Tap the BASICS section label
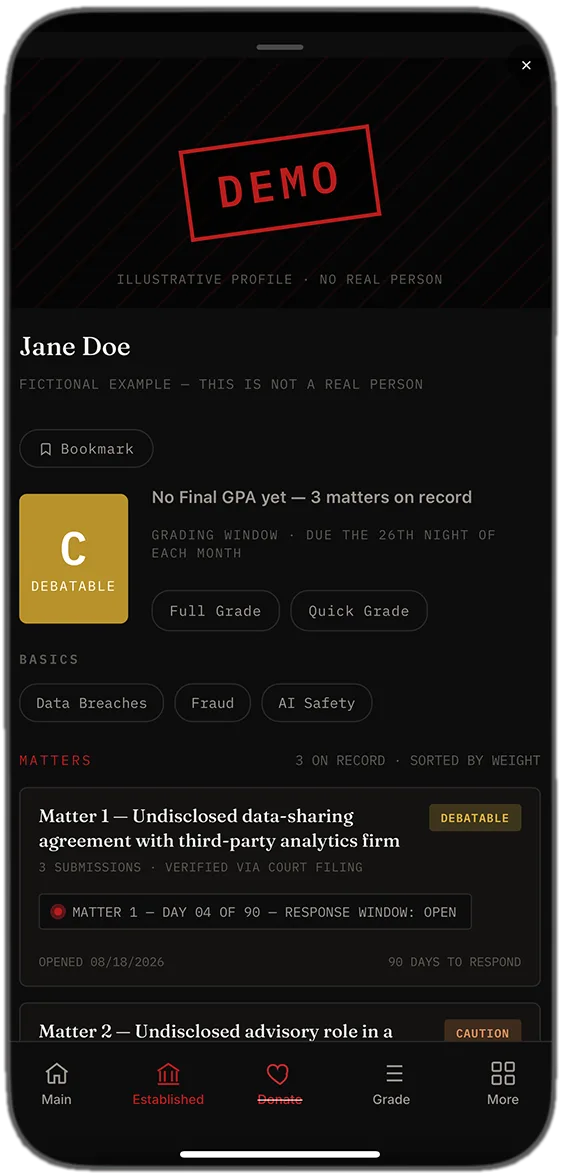This screenshot has height=1173, width=561. (49, 659)
